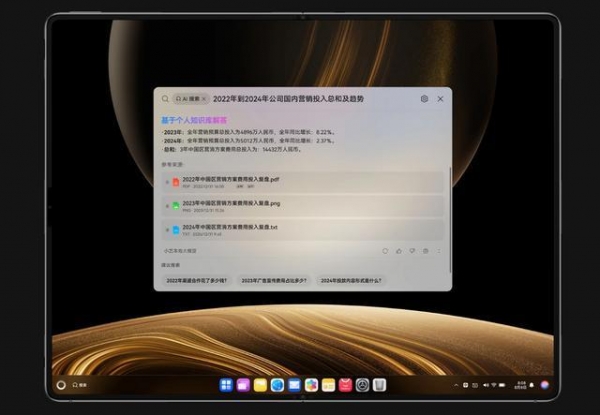Expand the 2022 pdf source entry
Viewport: 600px width, 415px height.
[x=167, y=182]
